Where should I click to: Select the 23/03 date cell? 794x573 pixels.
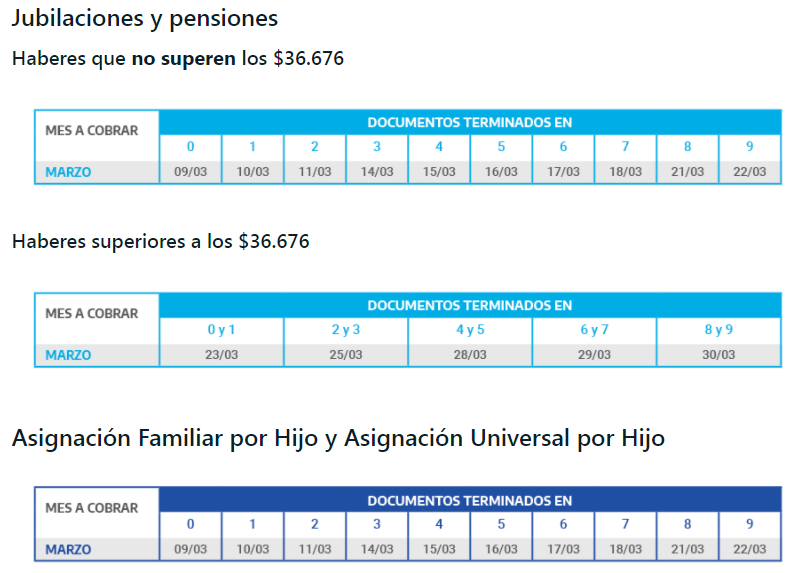(x=221, y=355)
